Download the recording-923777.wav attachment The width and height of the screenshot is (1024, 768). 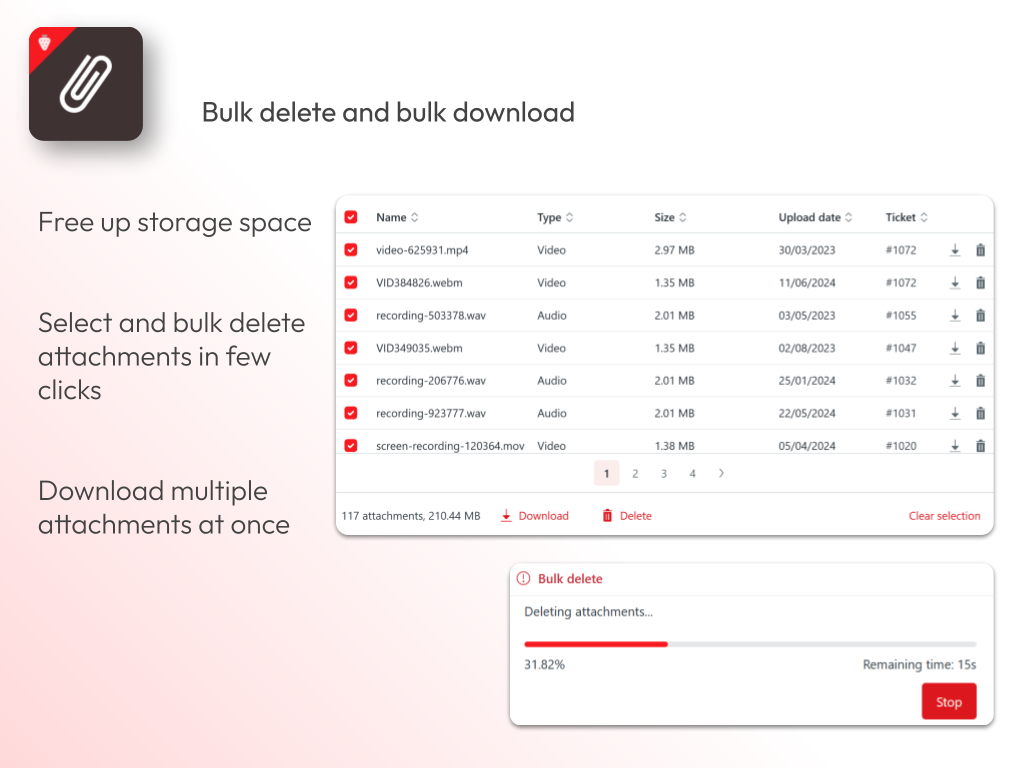coord(955,413)
